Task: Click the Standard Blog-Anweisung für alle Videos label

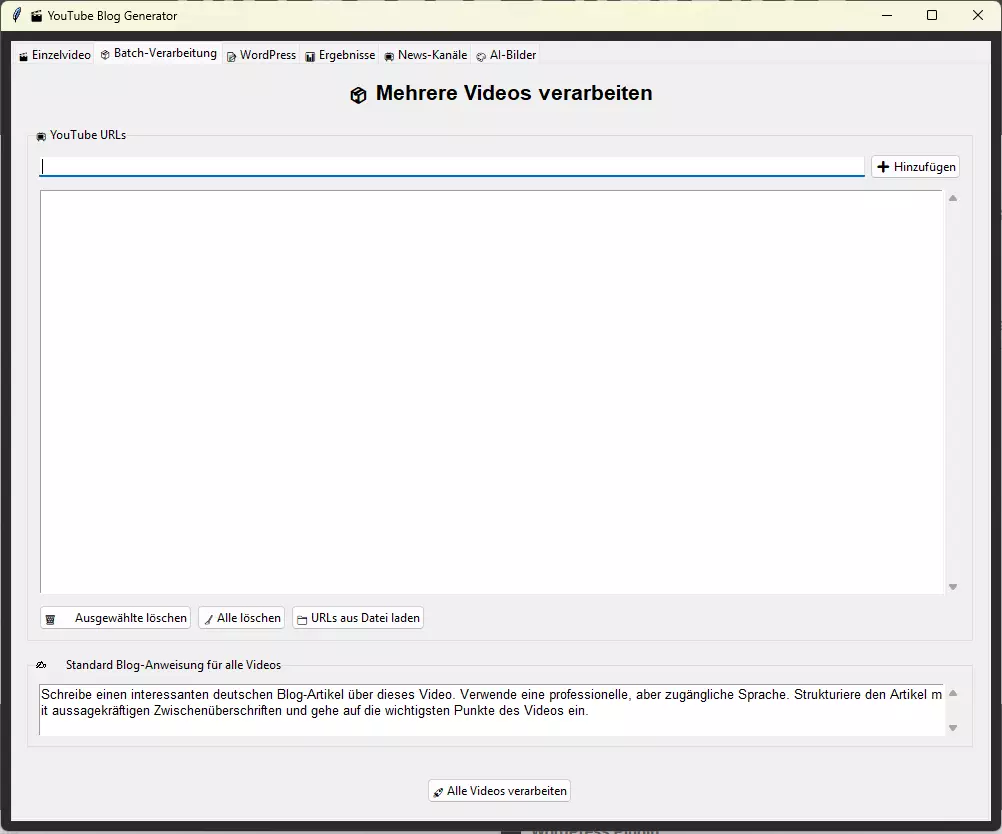Action: [x=173, y=665]
